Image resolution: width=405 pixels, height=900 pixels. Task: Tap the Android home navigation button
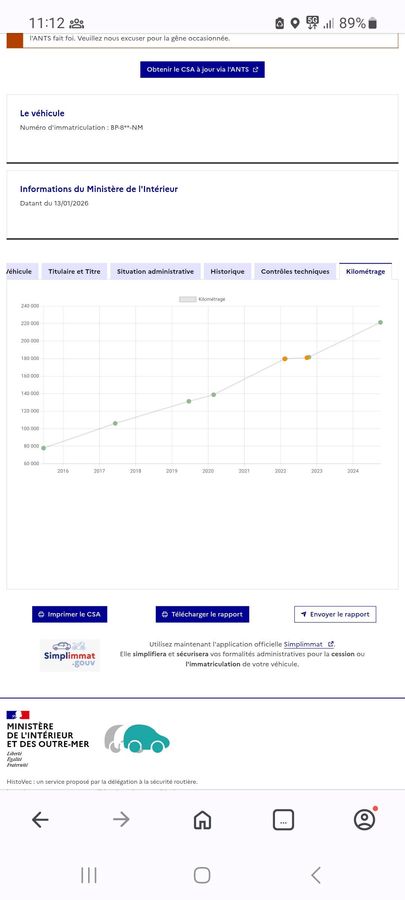[x=202, y=875]
